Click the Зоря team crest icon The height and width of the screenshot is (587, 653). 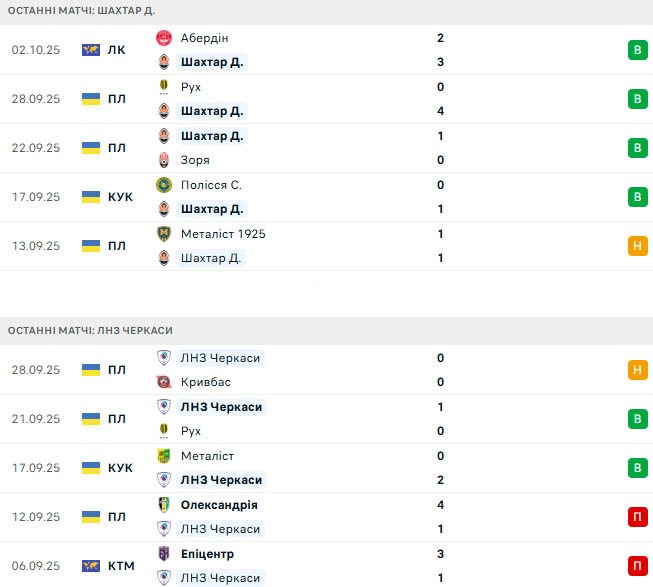164,160
